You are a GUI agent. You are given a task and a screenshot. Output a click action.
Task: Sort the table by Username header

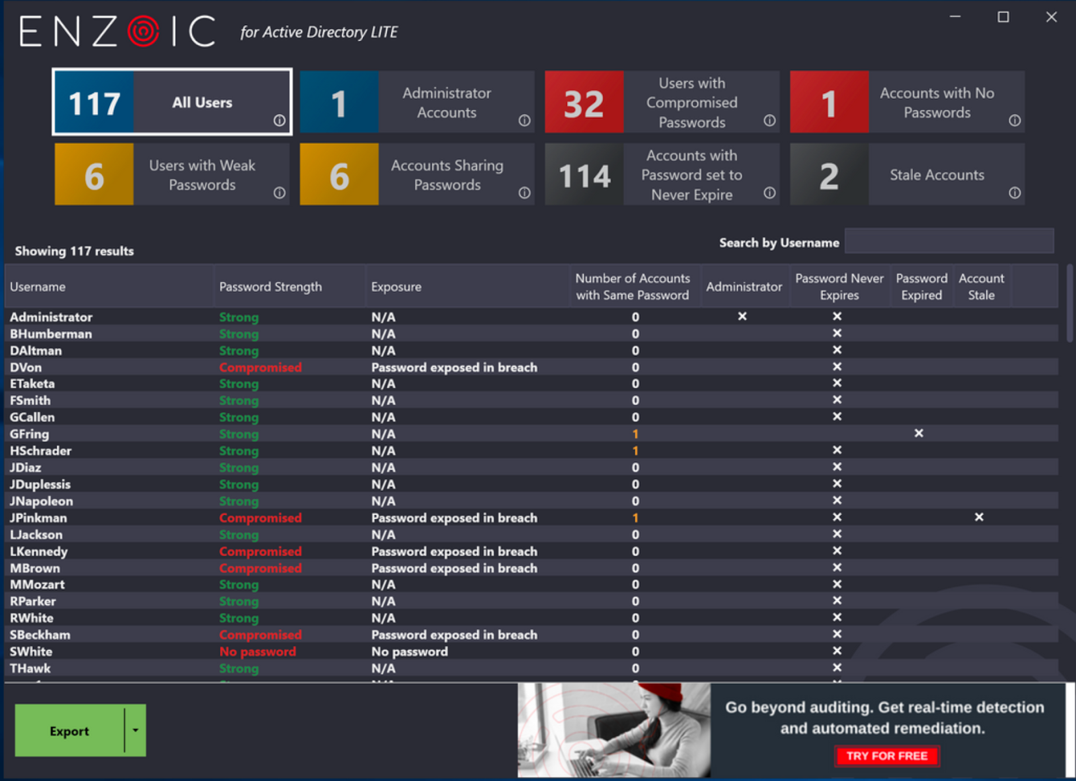37,286
